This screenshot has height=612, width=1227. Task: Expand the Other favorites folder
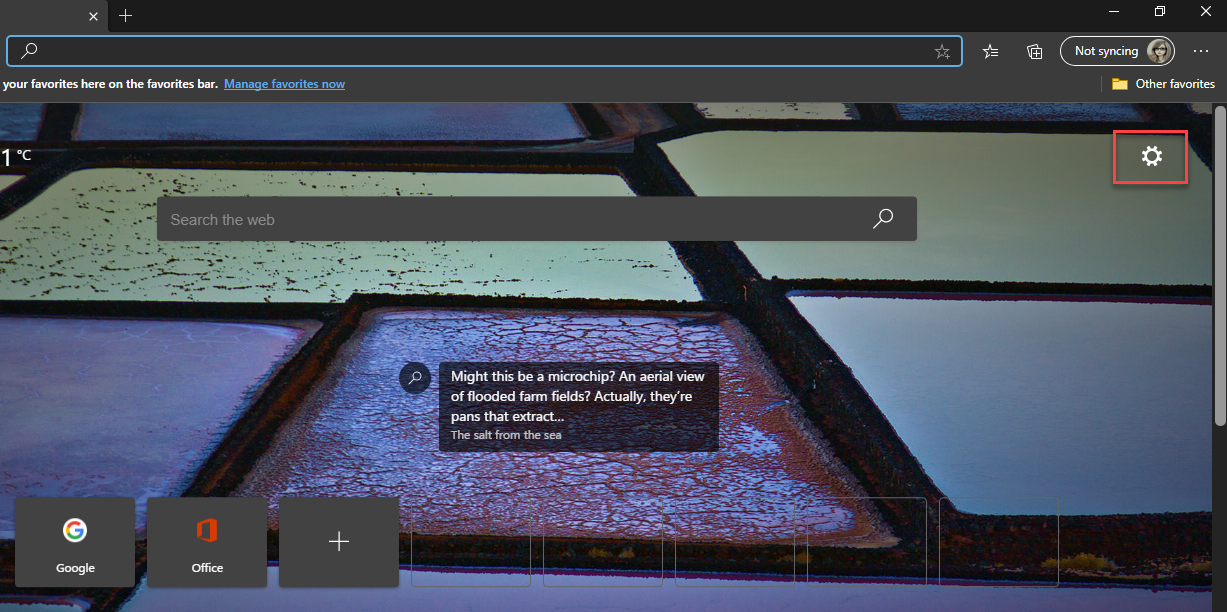pos(1163,84)
